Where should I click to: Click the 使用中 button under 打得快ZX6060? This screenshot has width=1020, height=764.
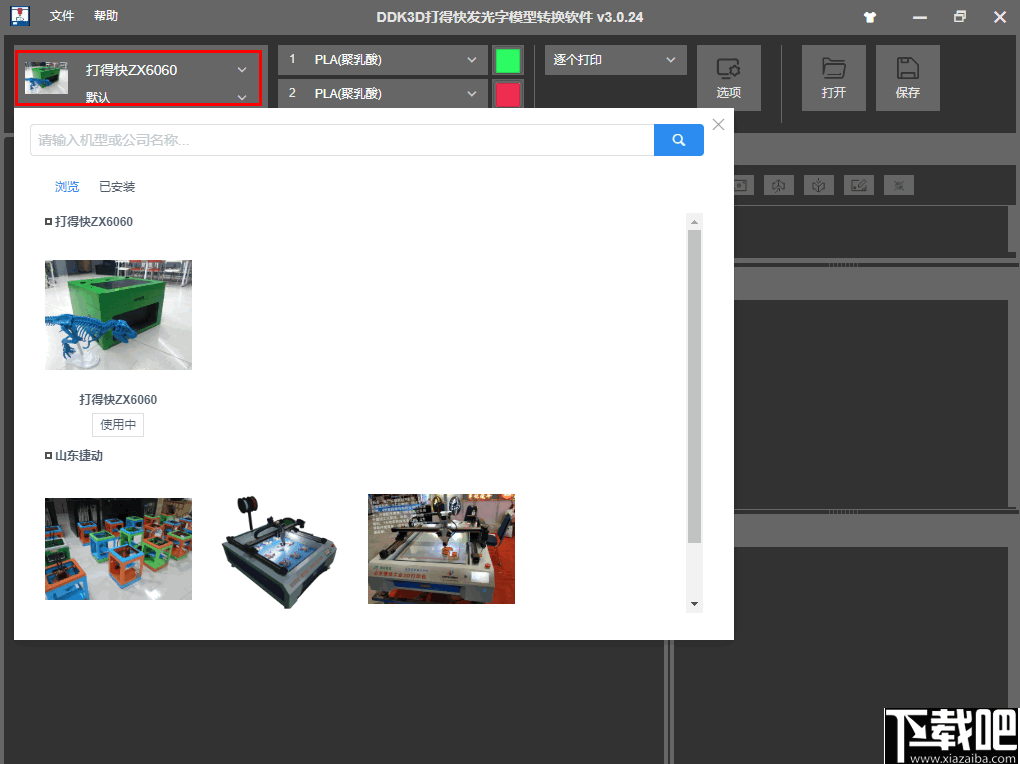pos(117,424)
